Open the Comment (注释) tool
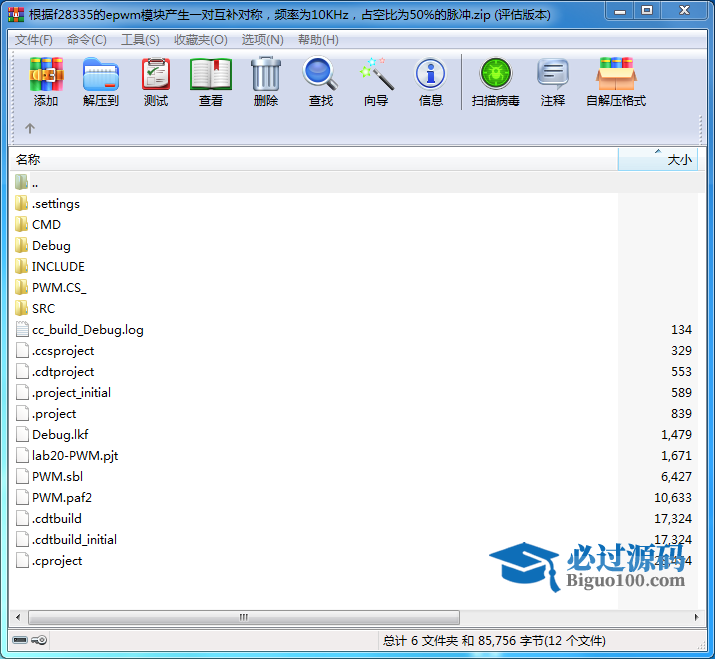Viewport: 715px width, 659px height. 553,82
